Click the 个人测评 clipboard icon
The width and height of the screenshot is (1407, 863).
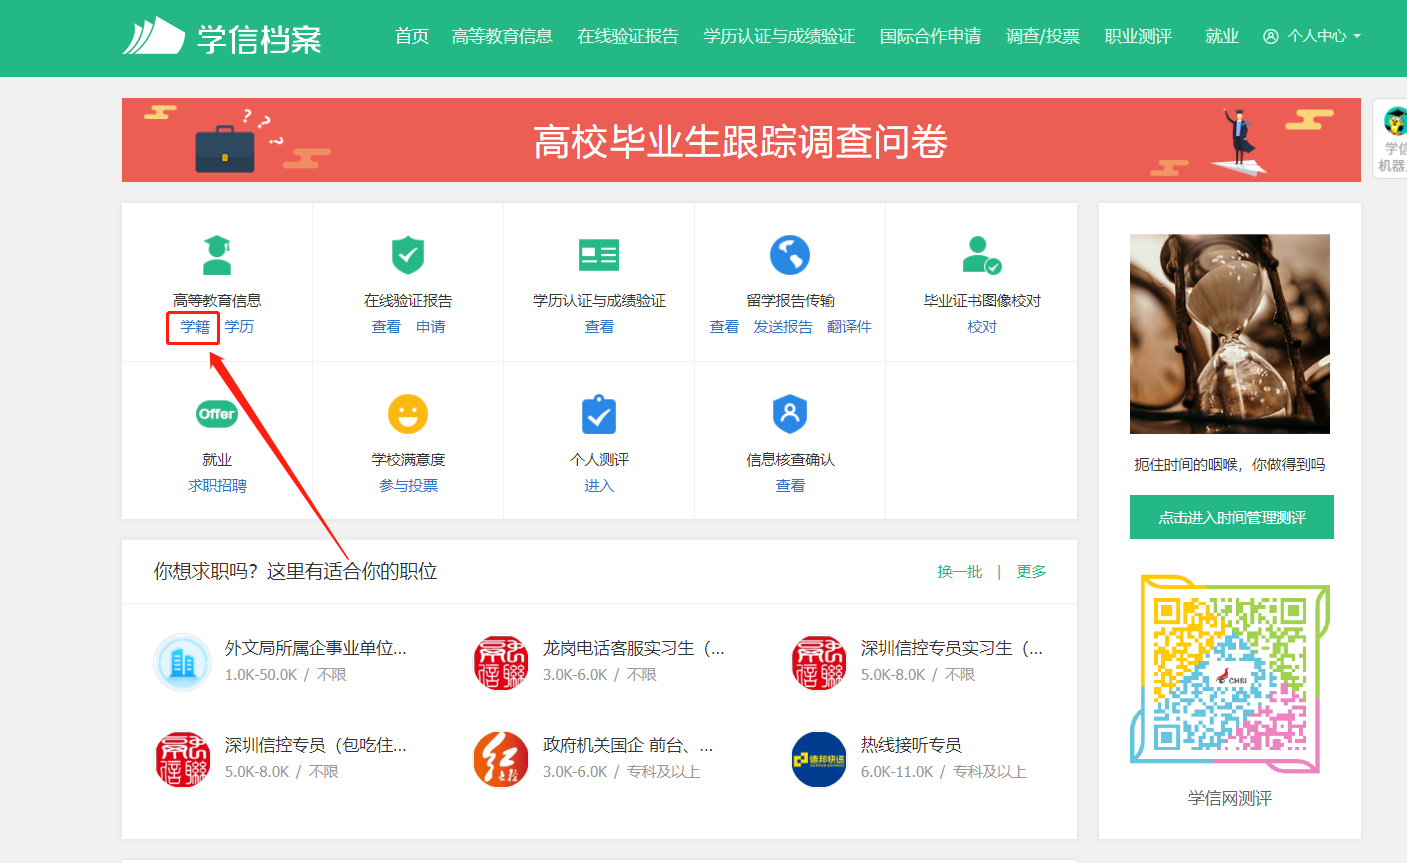(x=599, y=414)
